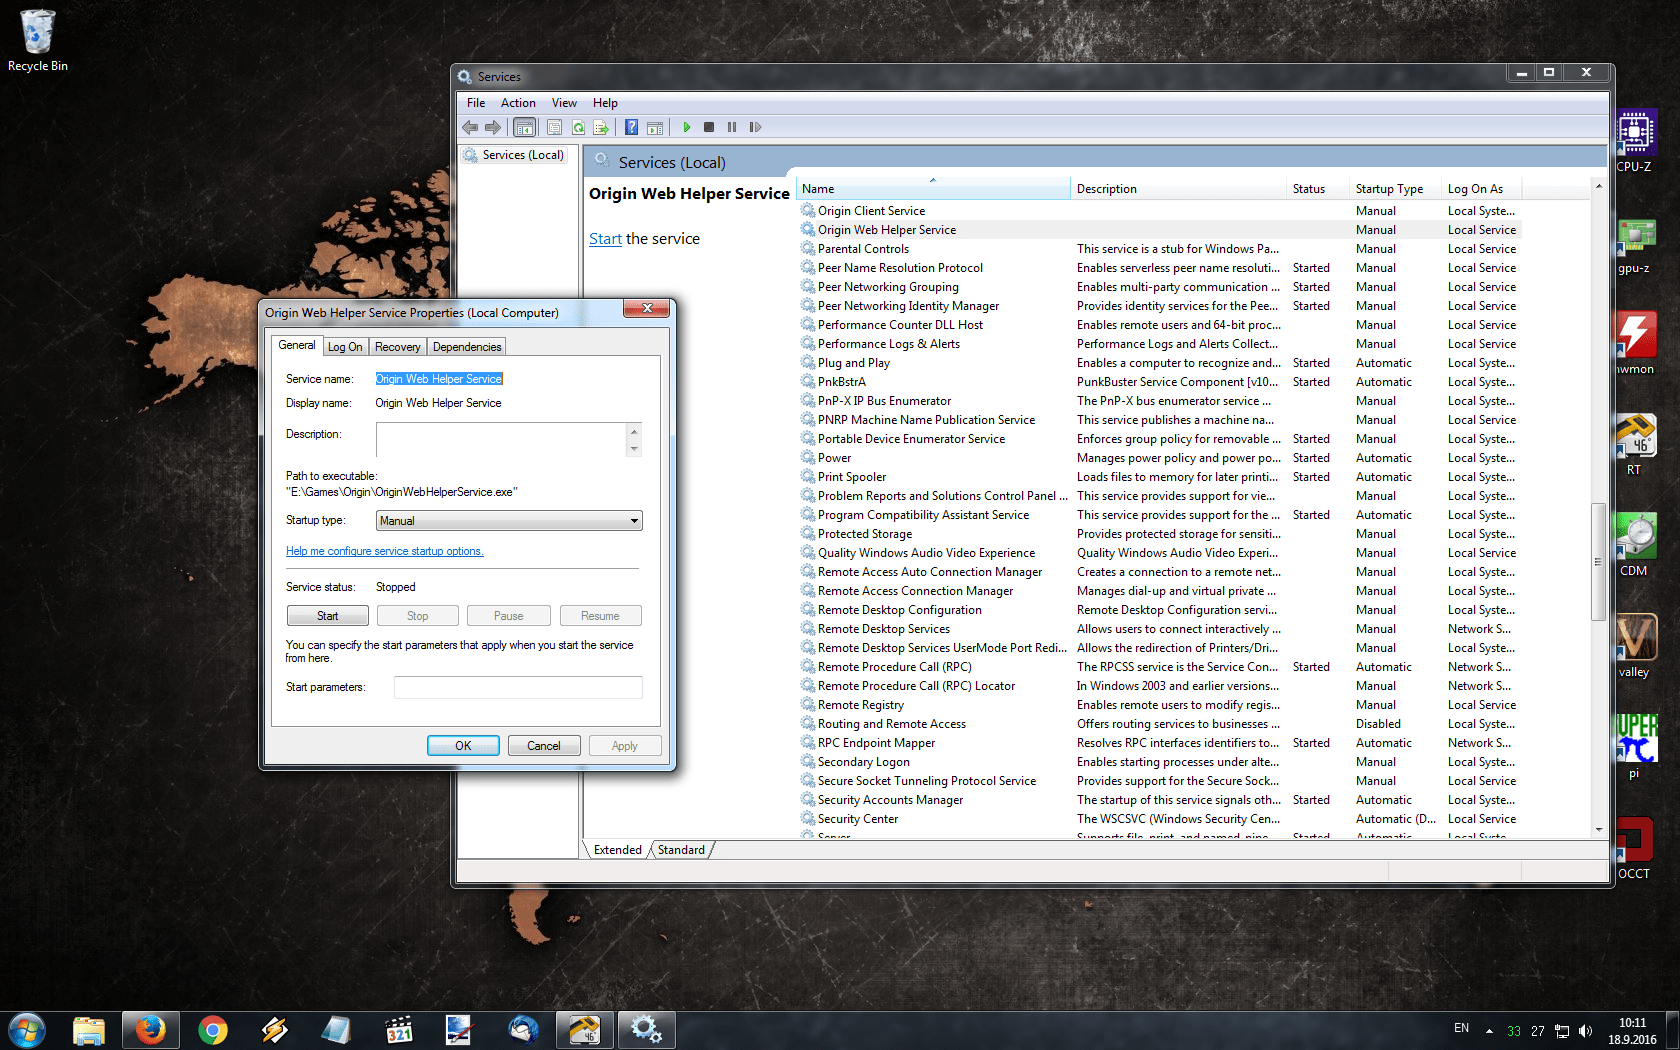Click the green Start Service toolbar icon
This screenshot has height=1050, width=1680.
point(687,127)
